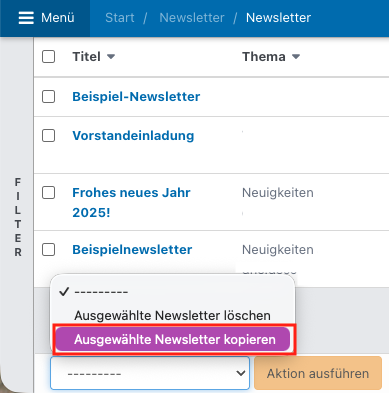The image size is (389, 393).
Task: Click Neuigkeiten in the Frohes neues Jahr row
Action: pyautogui.click(x=278, y=193)
